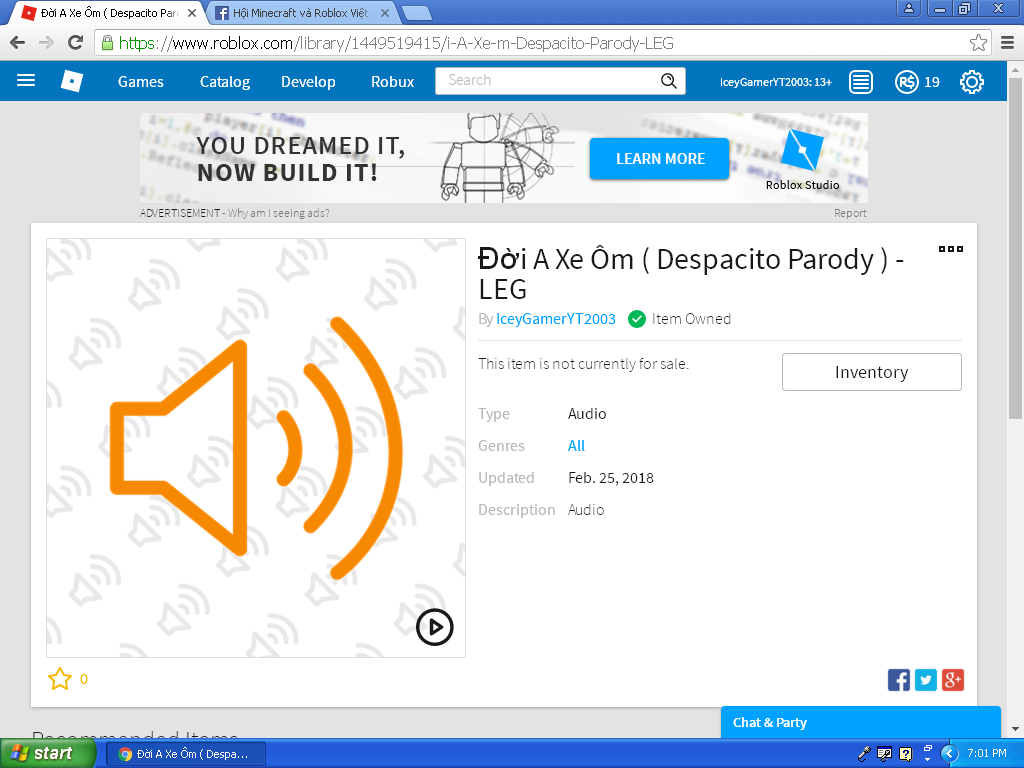1024x768 pixels.
Task: Click the monitor tray icon in taskbar
Action: (x=884, y=754)
